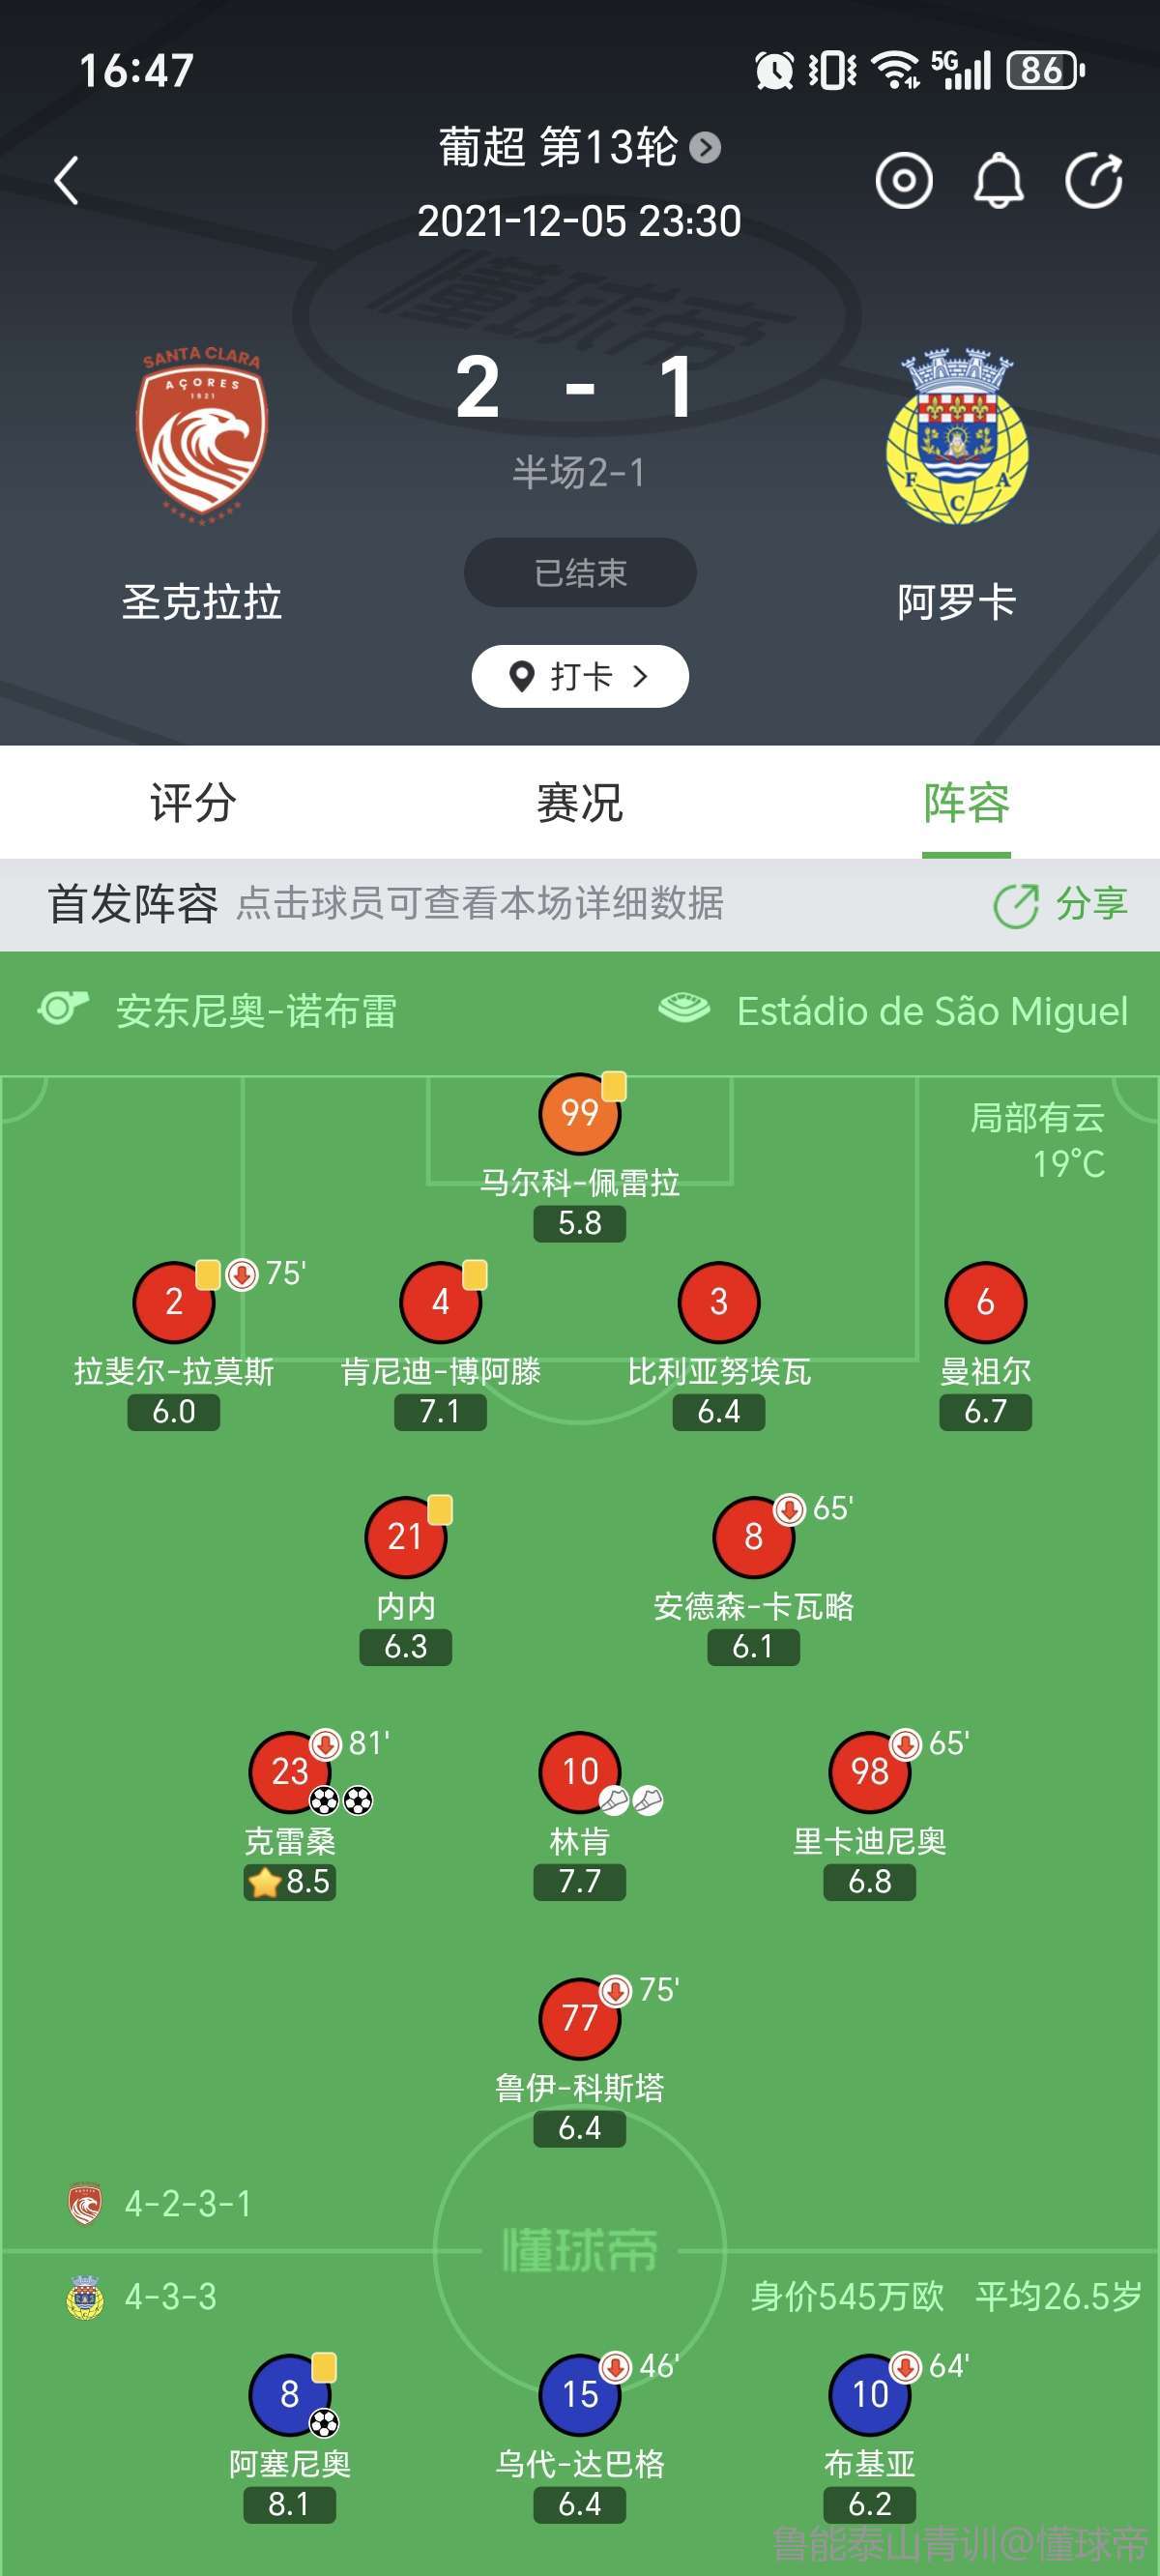
Task: Tap player 林肯 number 10 circle
Action: coord(579,1772)
